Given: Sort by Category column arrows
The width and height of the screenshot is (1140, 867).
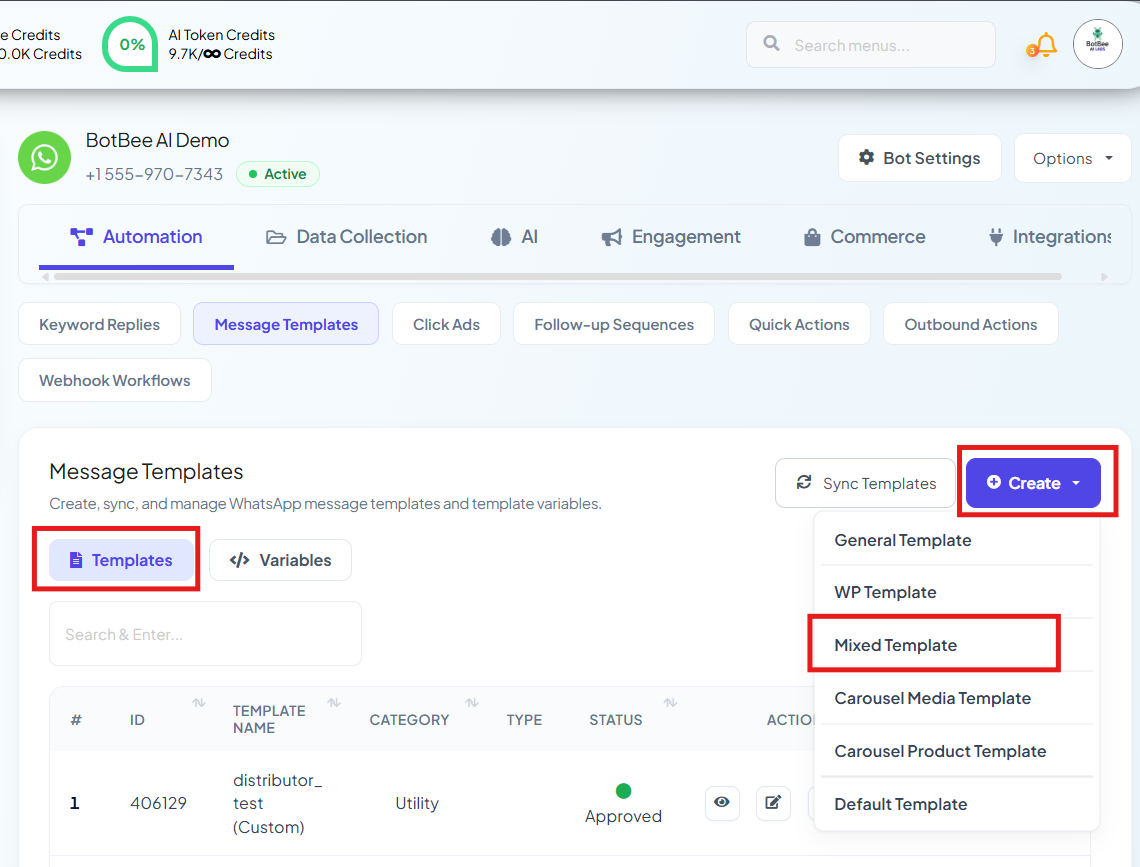Looking at the screenshot, I should point(472,703).
